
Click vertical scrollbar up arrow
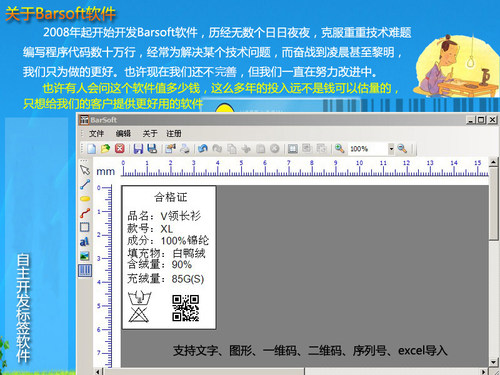coord(493,162)
